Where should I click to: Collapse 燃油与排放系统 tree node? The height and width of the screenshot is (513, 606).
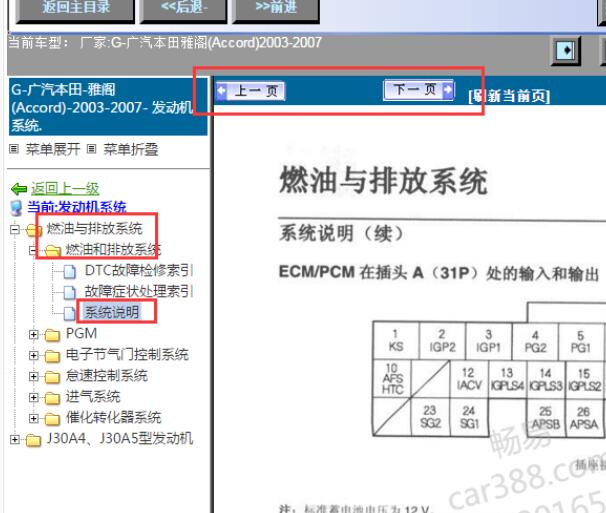(15, 230)
